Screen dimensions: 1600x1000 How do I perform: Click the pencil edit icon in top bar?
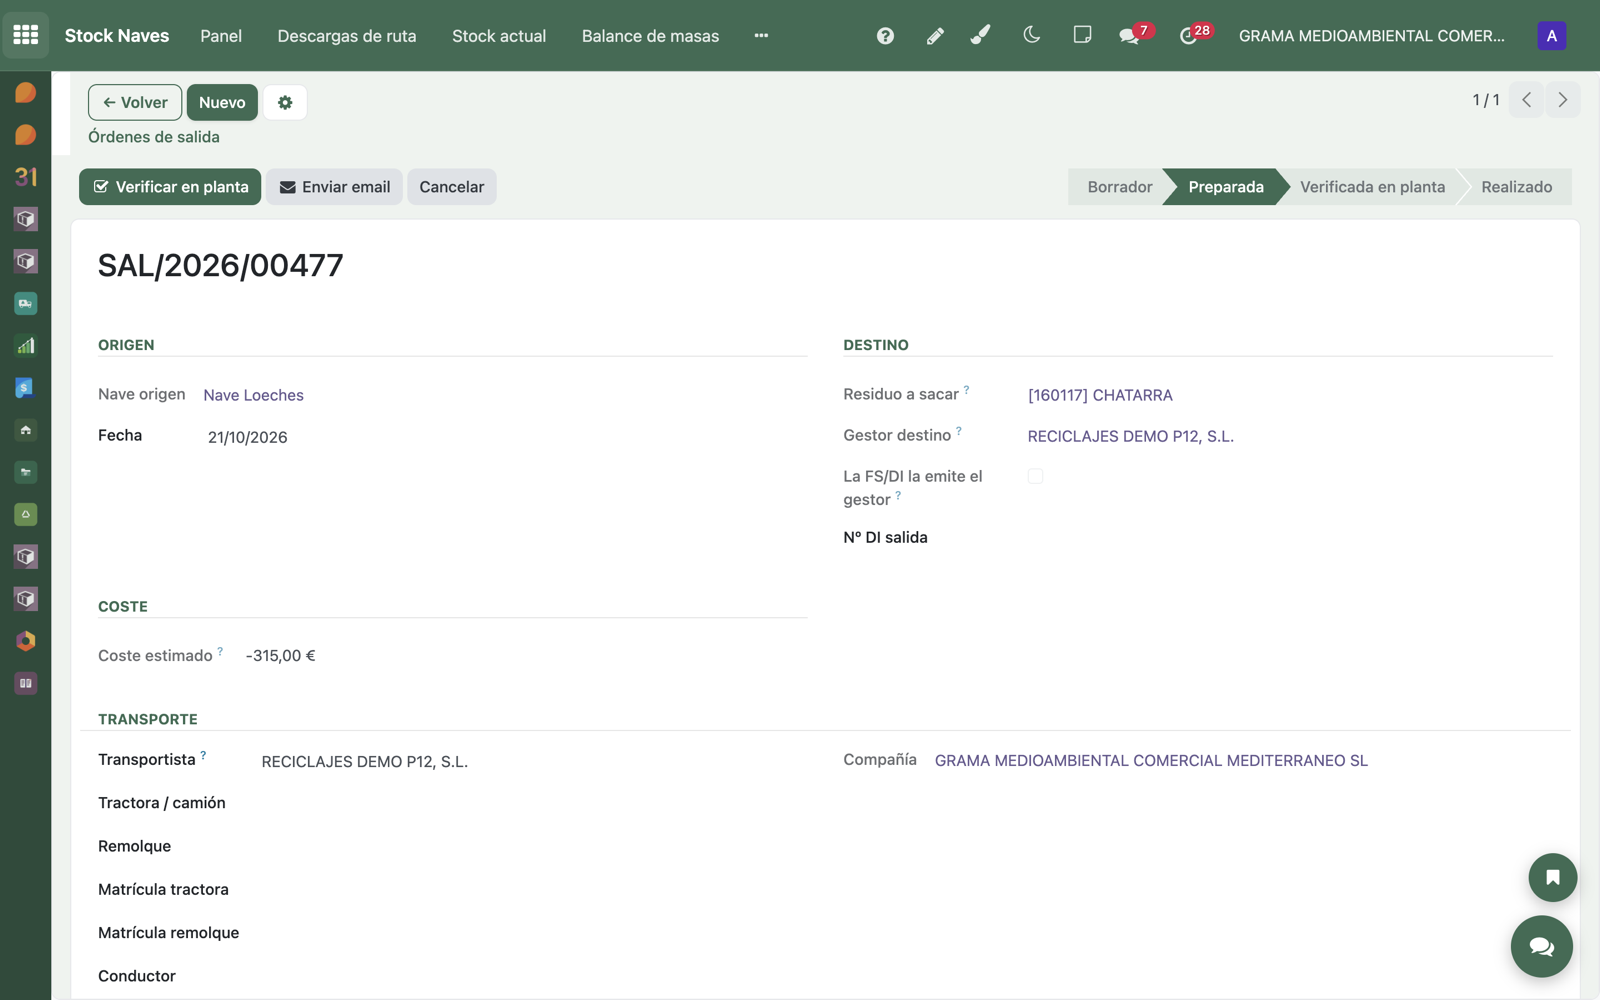point(935,36)
